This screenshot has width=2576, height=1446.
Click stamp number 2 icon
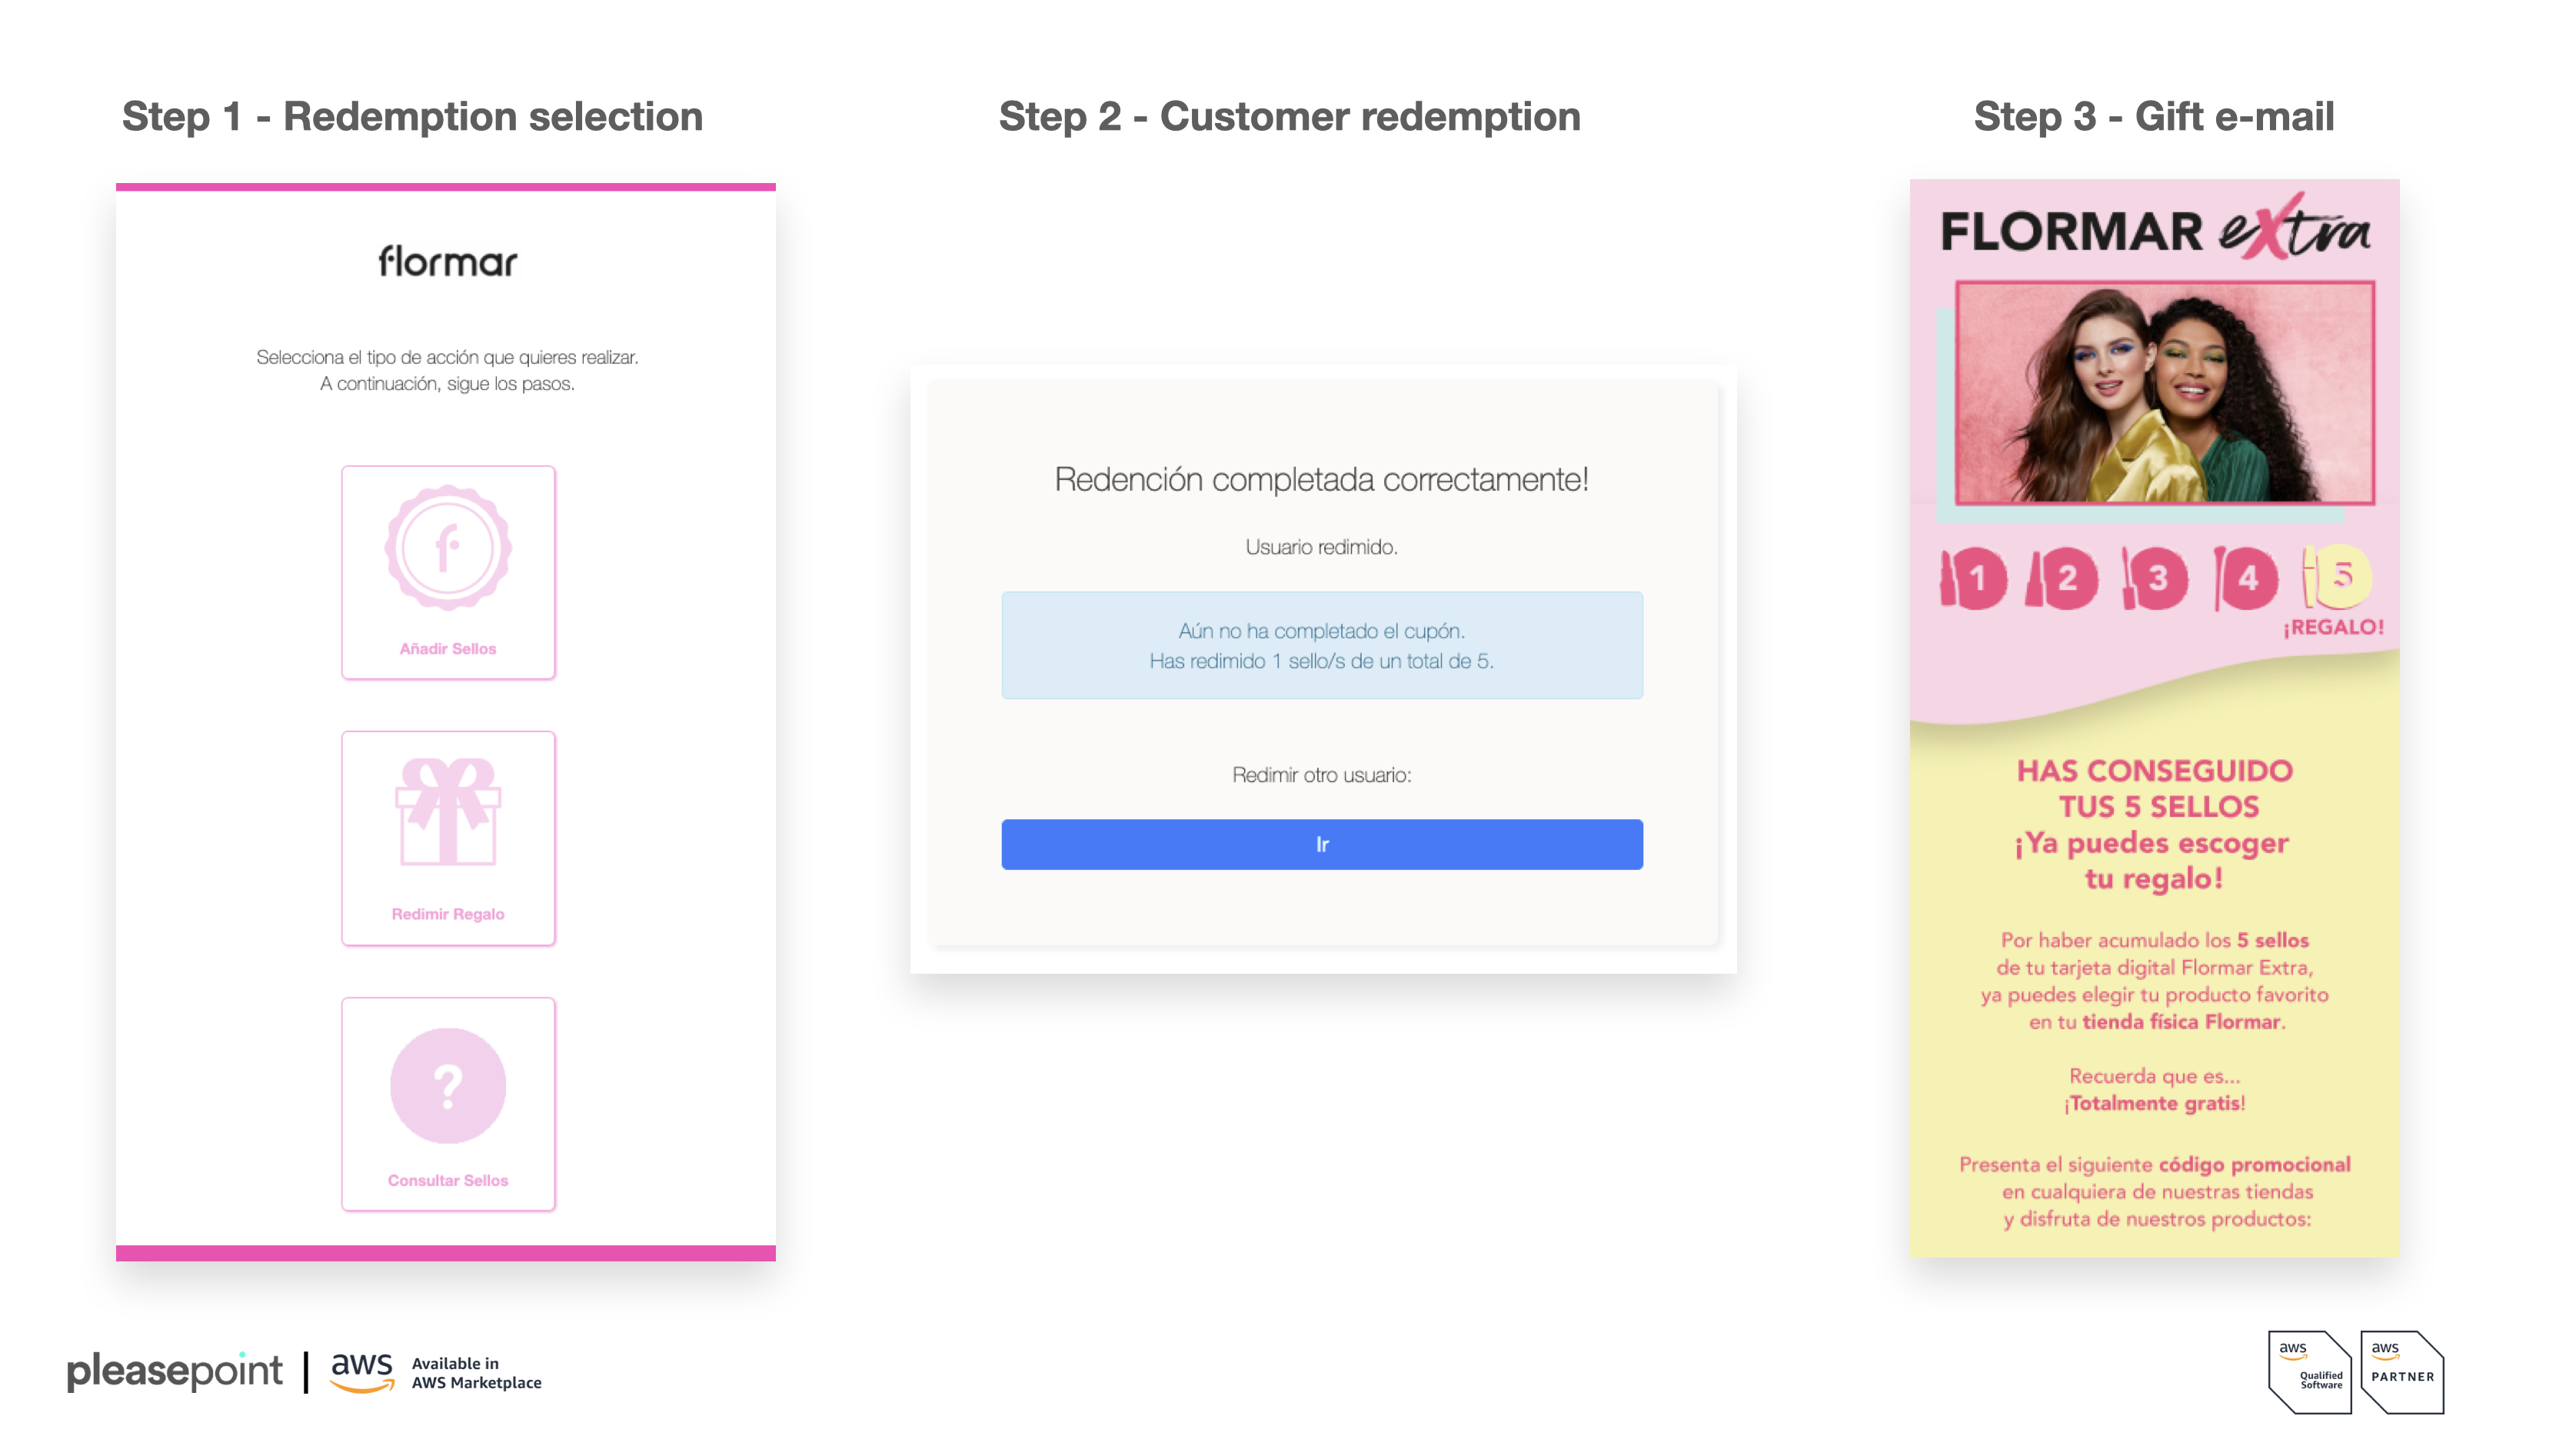pyautogui.click(x=2062, y=578)
